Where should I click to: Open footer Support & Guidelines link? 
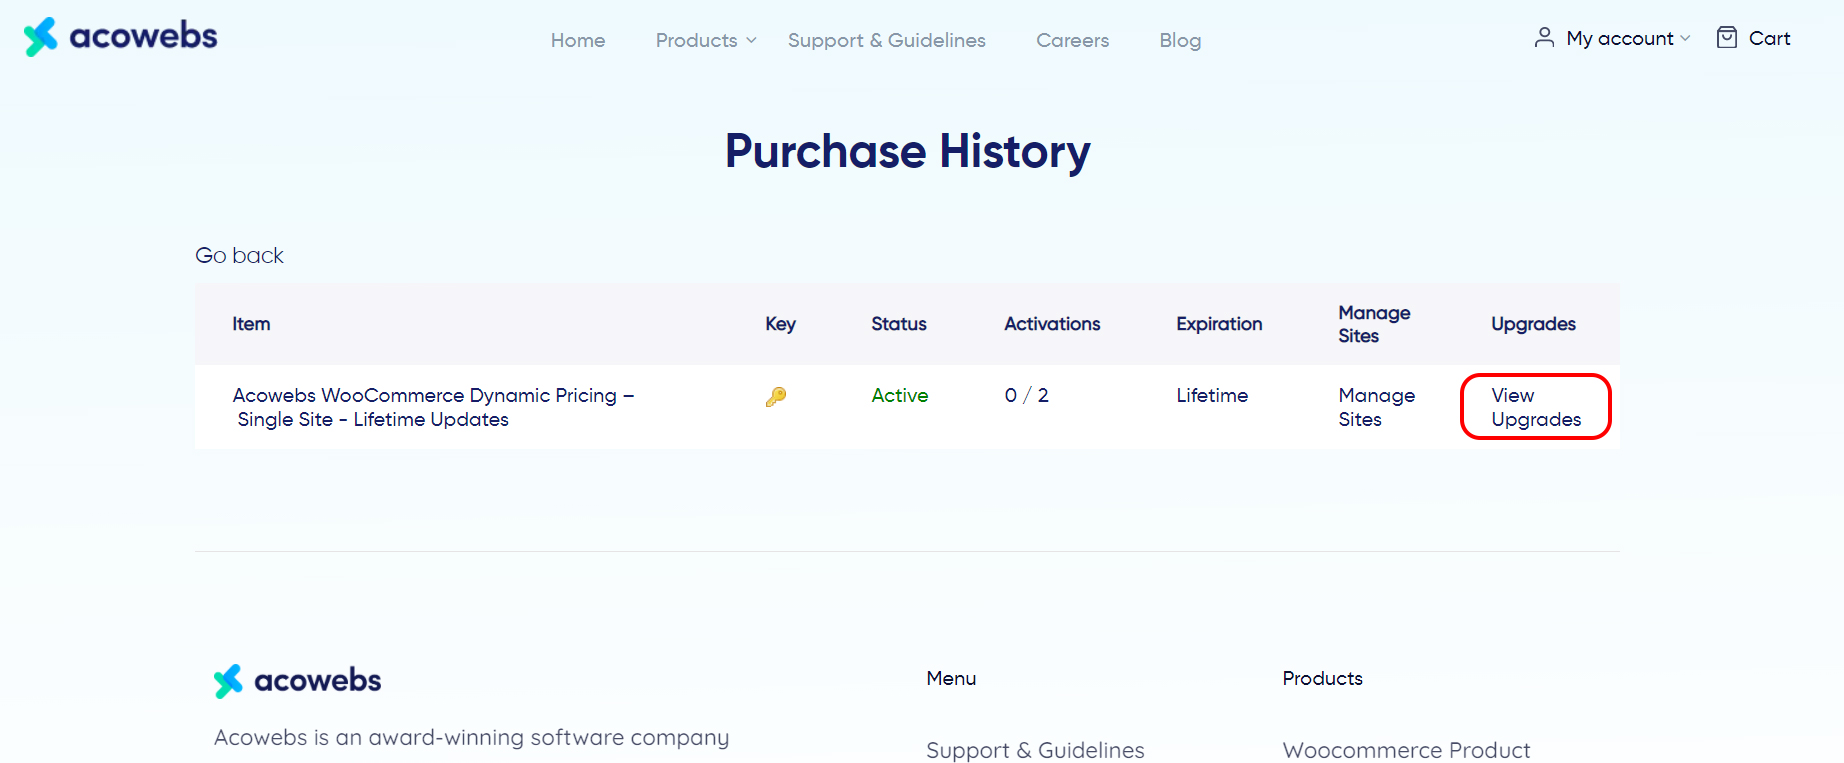click(1035, 750)
